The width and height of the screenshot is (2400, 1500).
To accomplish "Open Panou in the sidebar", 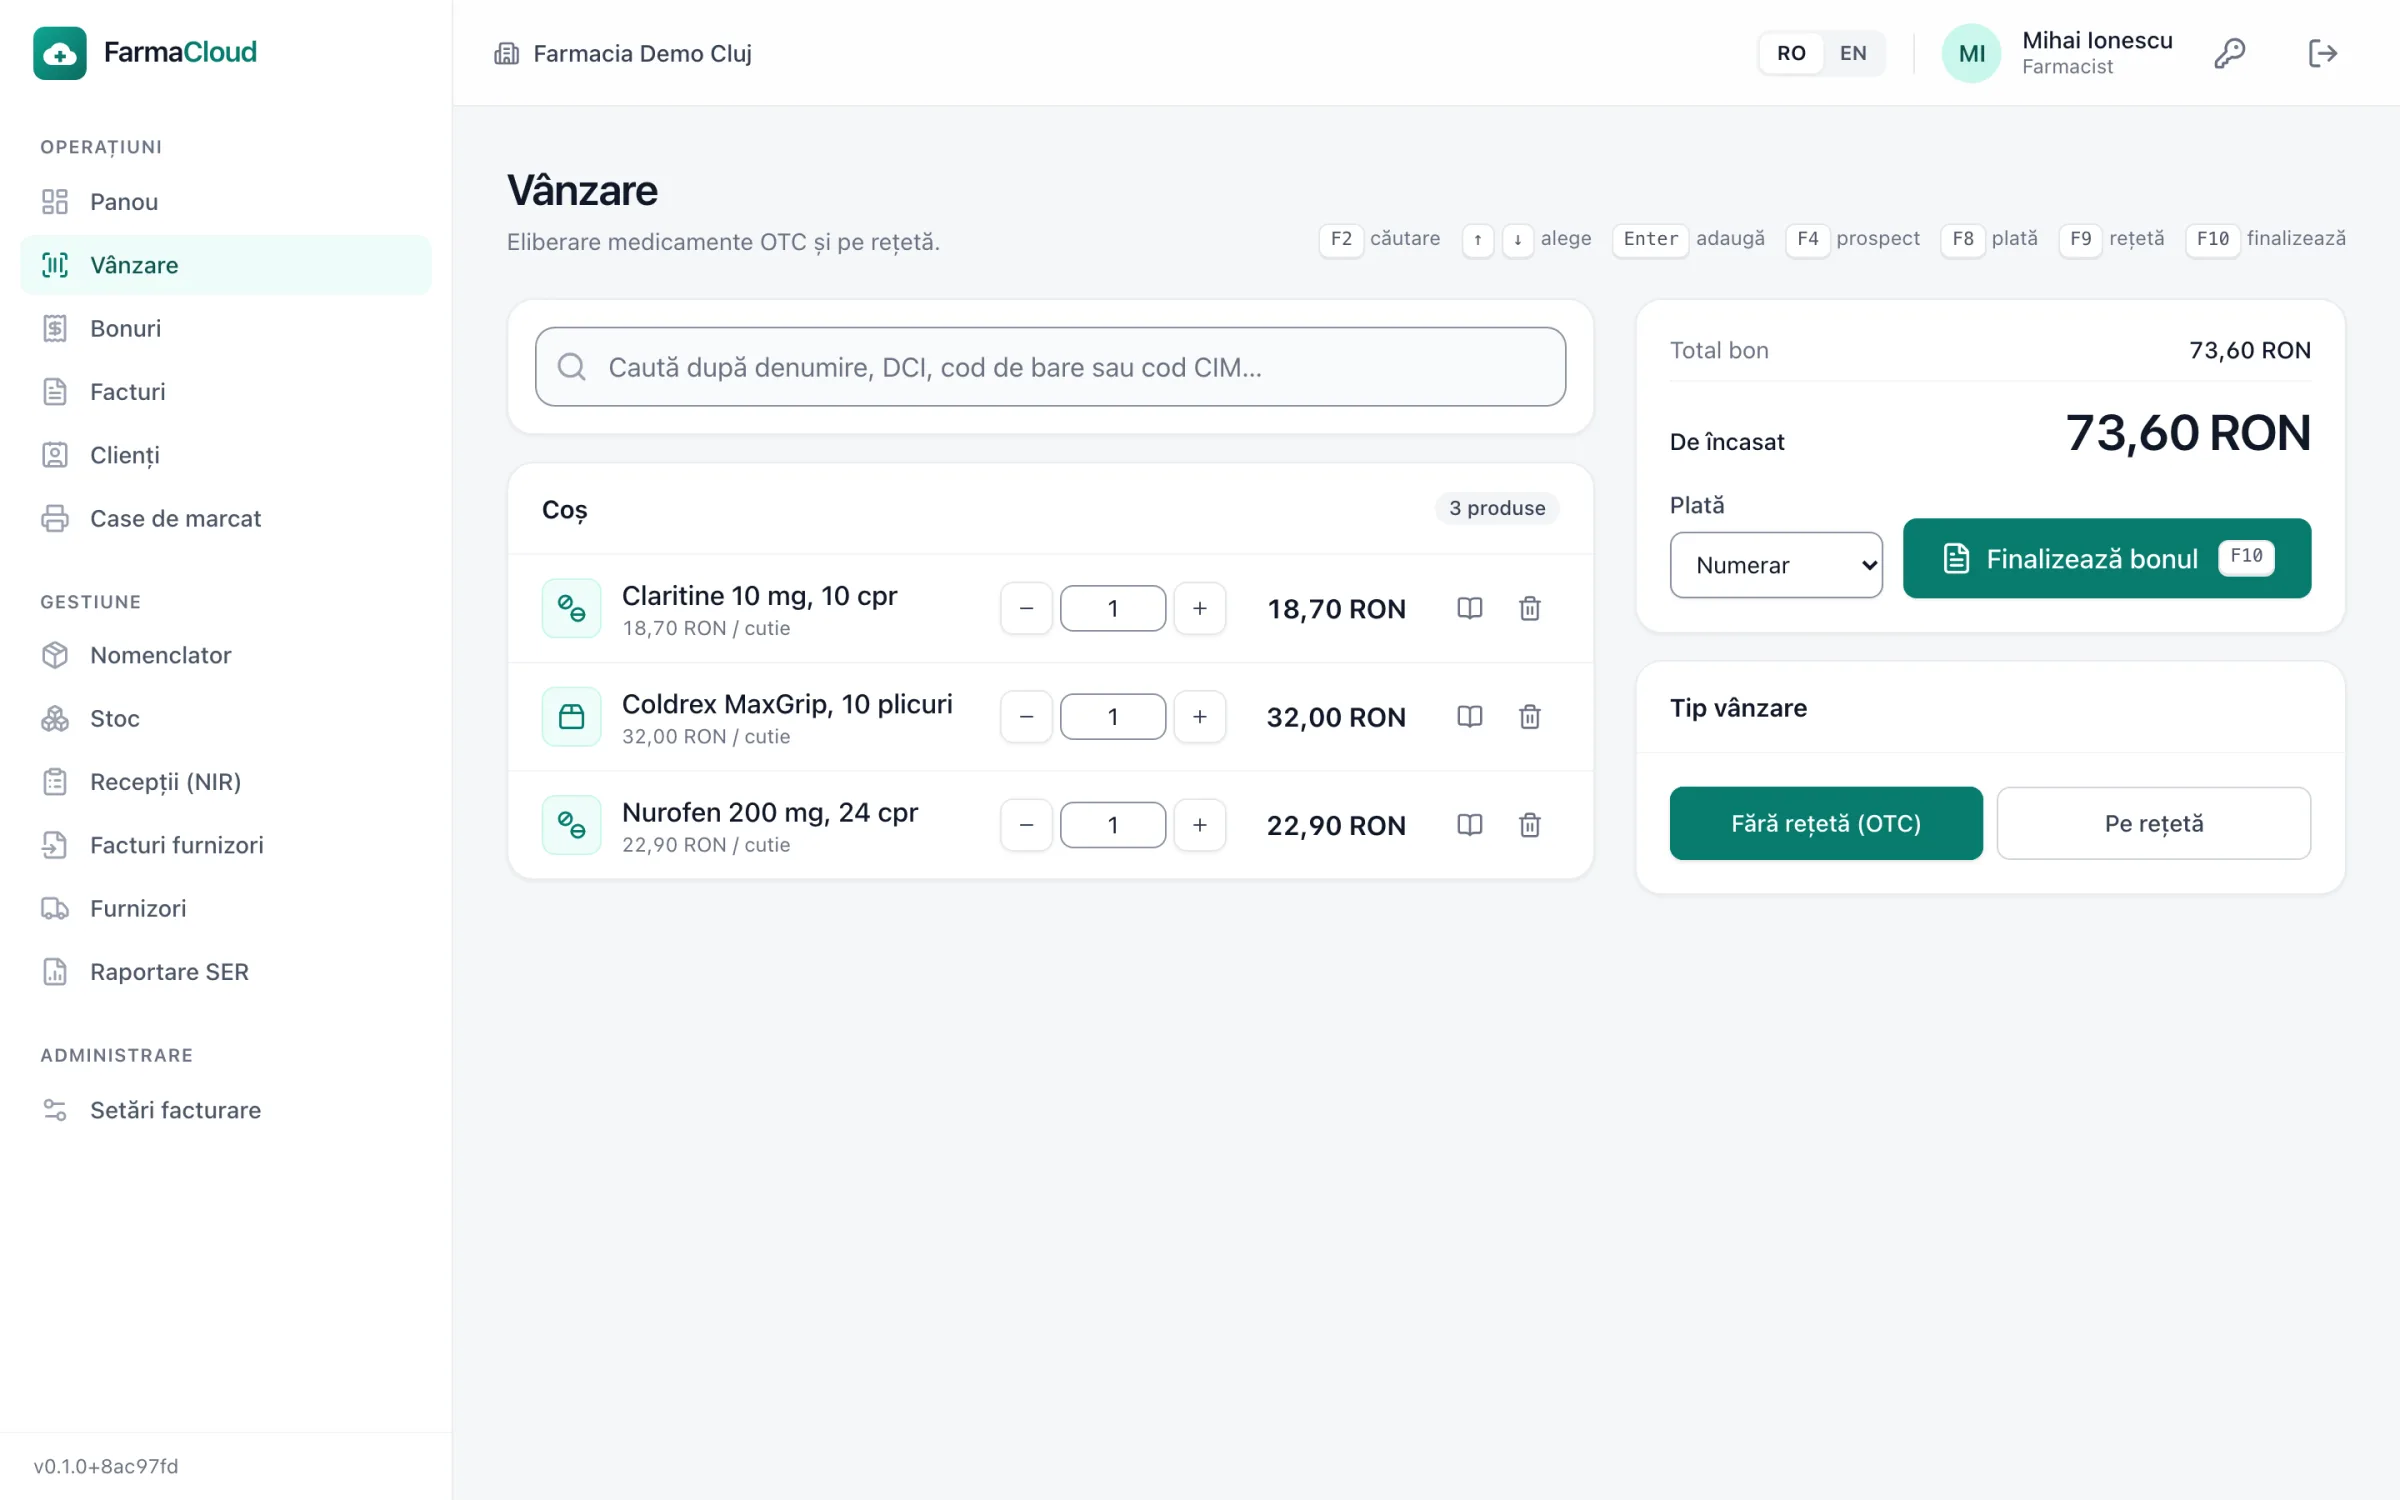I will (226, 202).
